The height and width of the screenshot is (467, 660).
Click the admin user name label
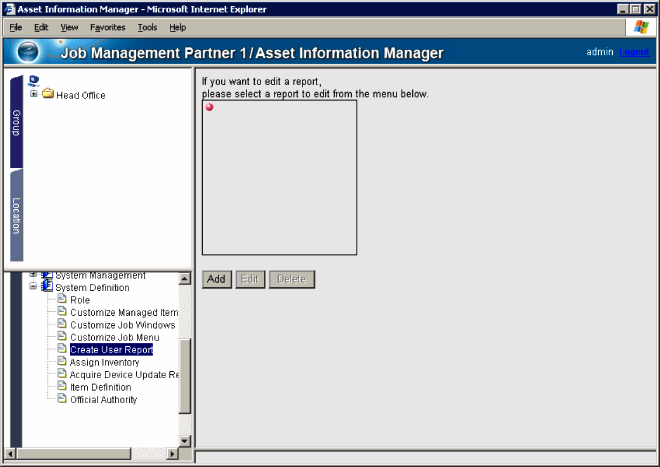[600, 52]
